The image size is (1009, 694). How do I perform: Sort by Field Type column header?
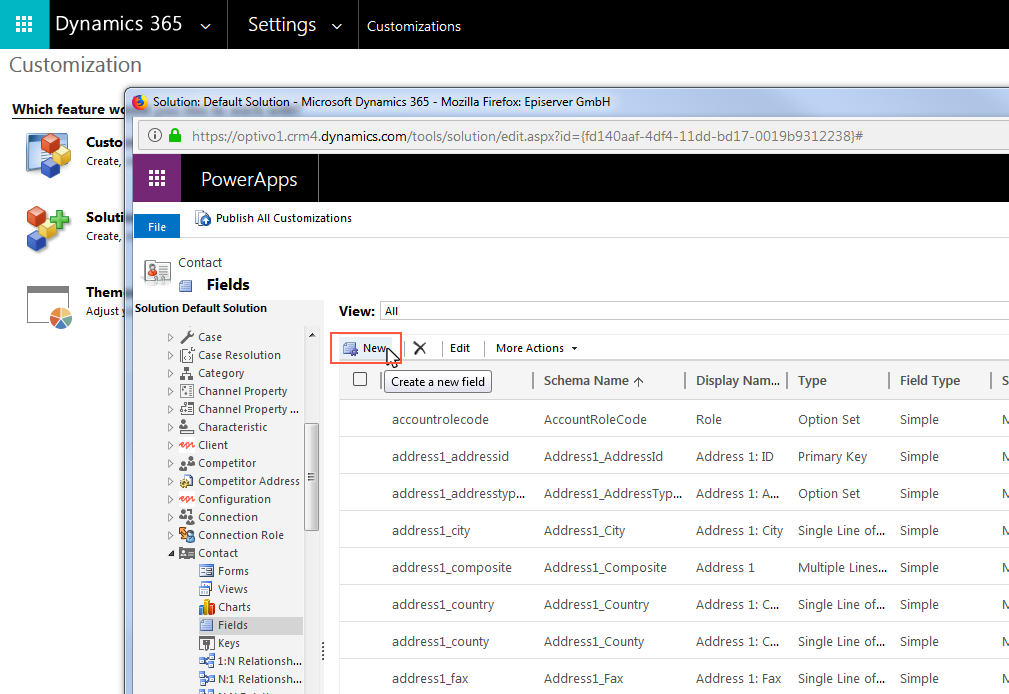click(x=929, y=380)
